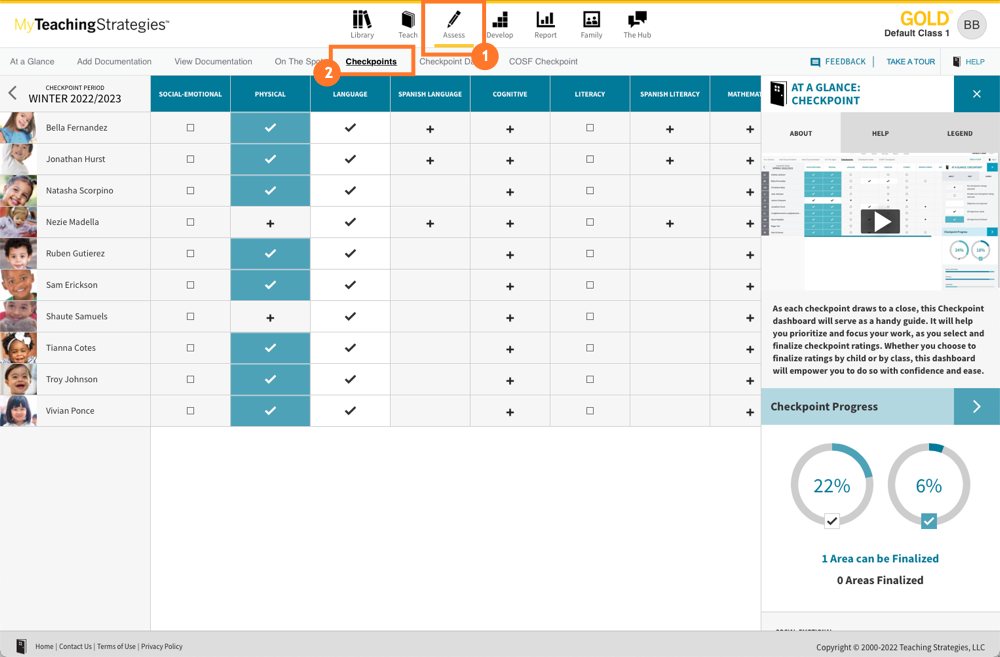This screenshot has height=657, width=1000.
Task: Tick Vivian Ponce's Social-Emotional checkbox
Action: pyautogui.click(x=190, y=411)
